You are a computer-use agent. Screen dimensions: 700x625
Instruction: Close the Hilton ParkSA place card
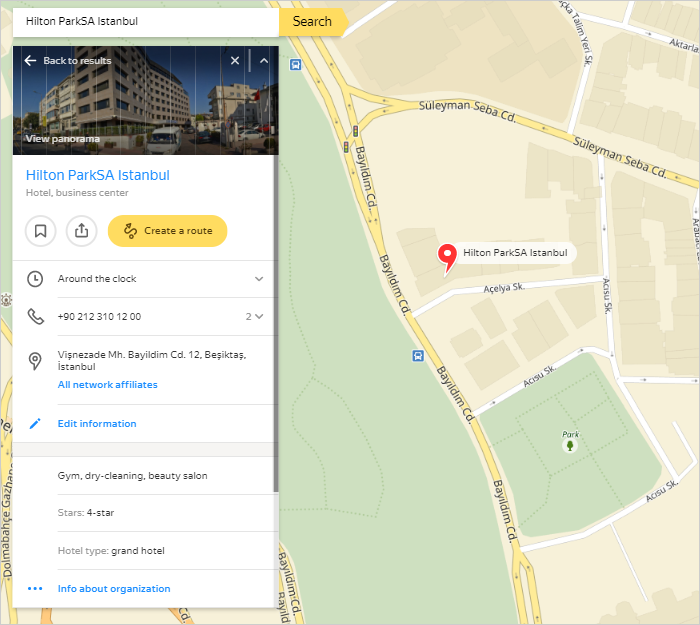235,61
